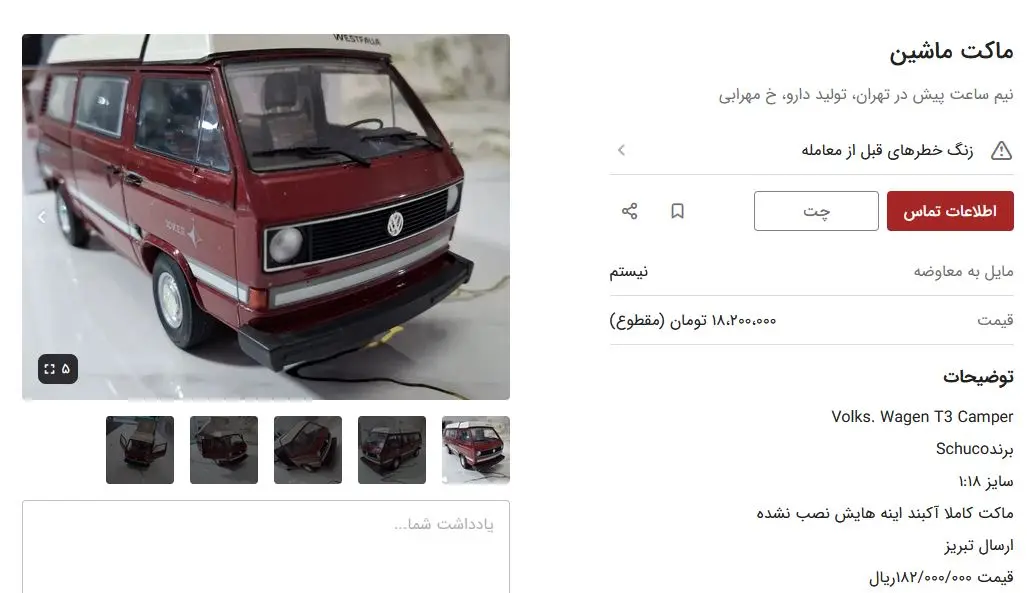This screenshot has height=593, width=1027.
Task: Select the leftmost thumbnail with doors open
Action: 140,450
